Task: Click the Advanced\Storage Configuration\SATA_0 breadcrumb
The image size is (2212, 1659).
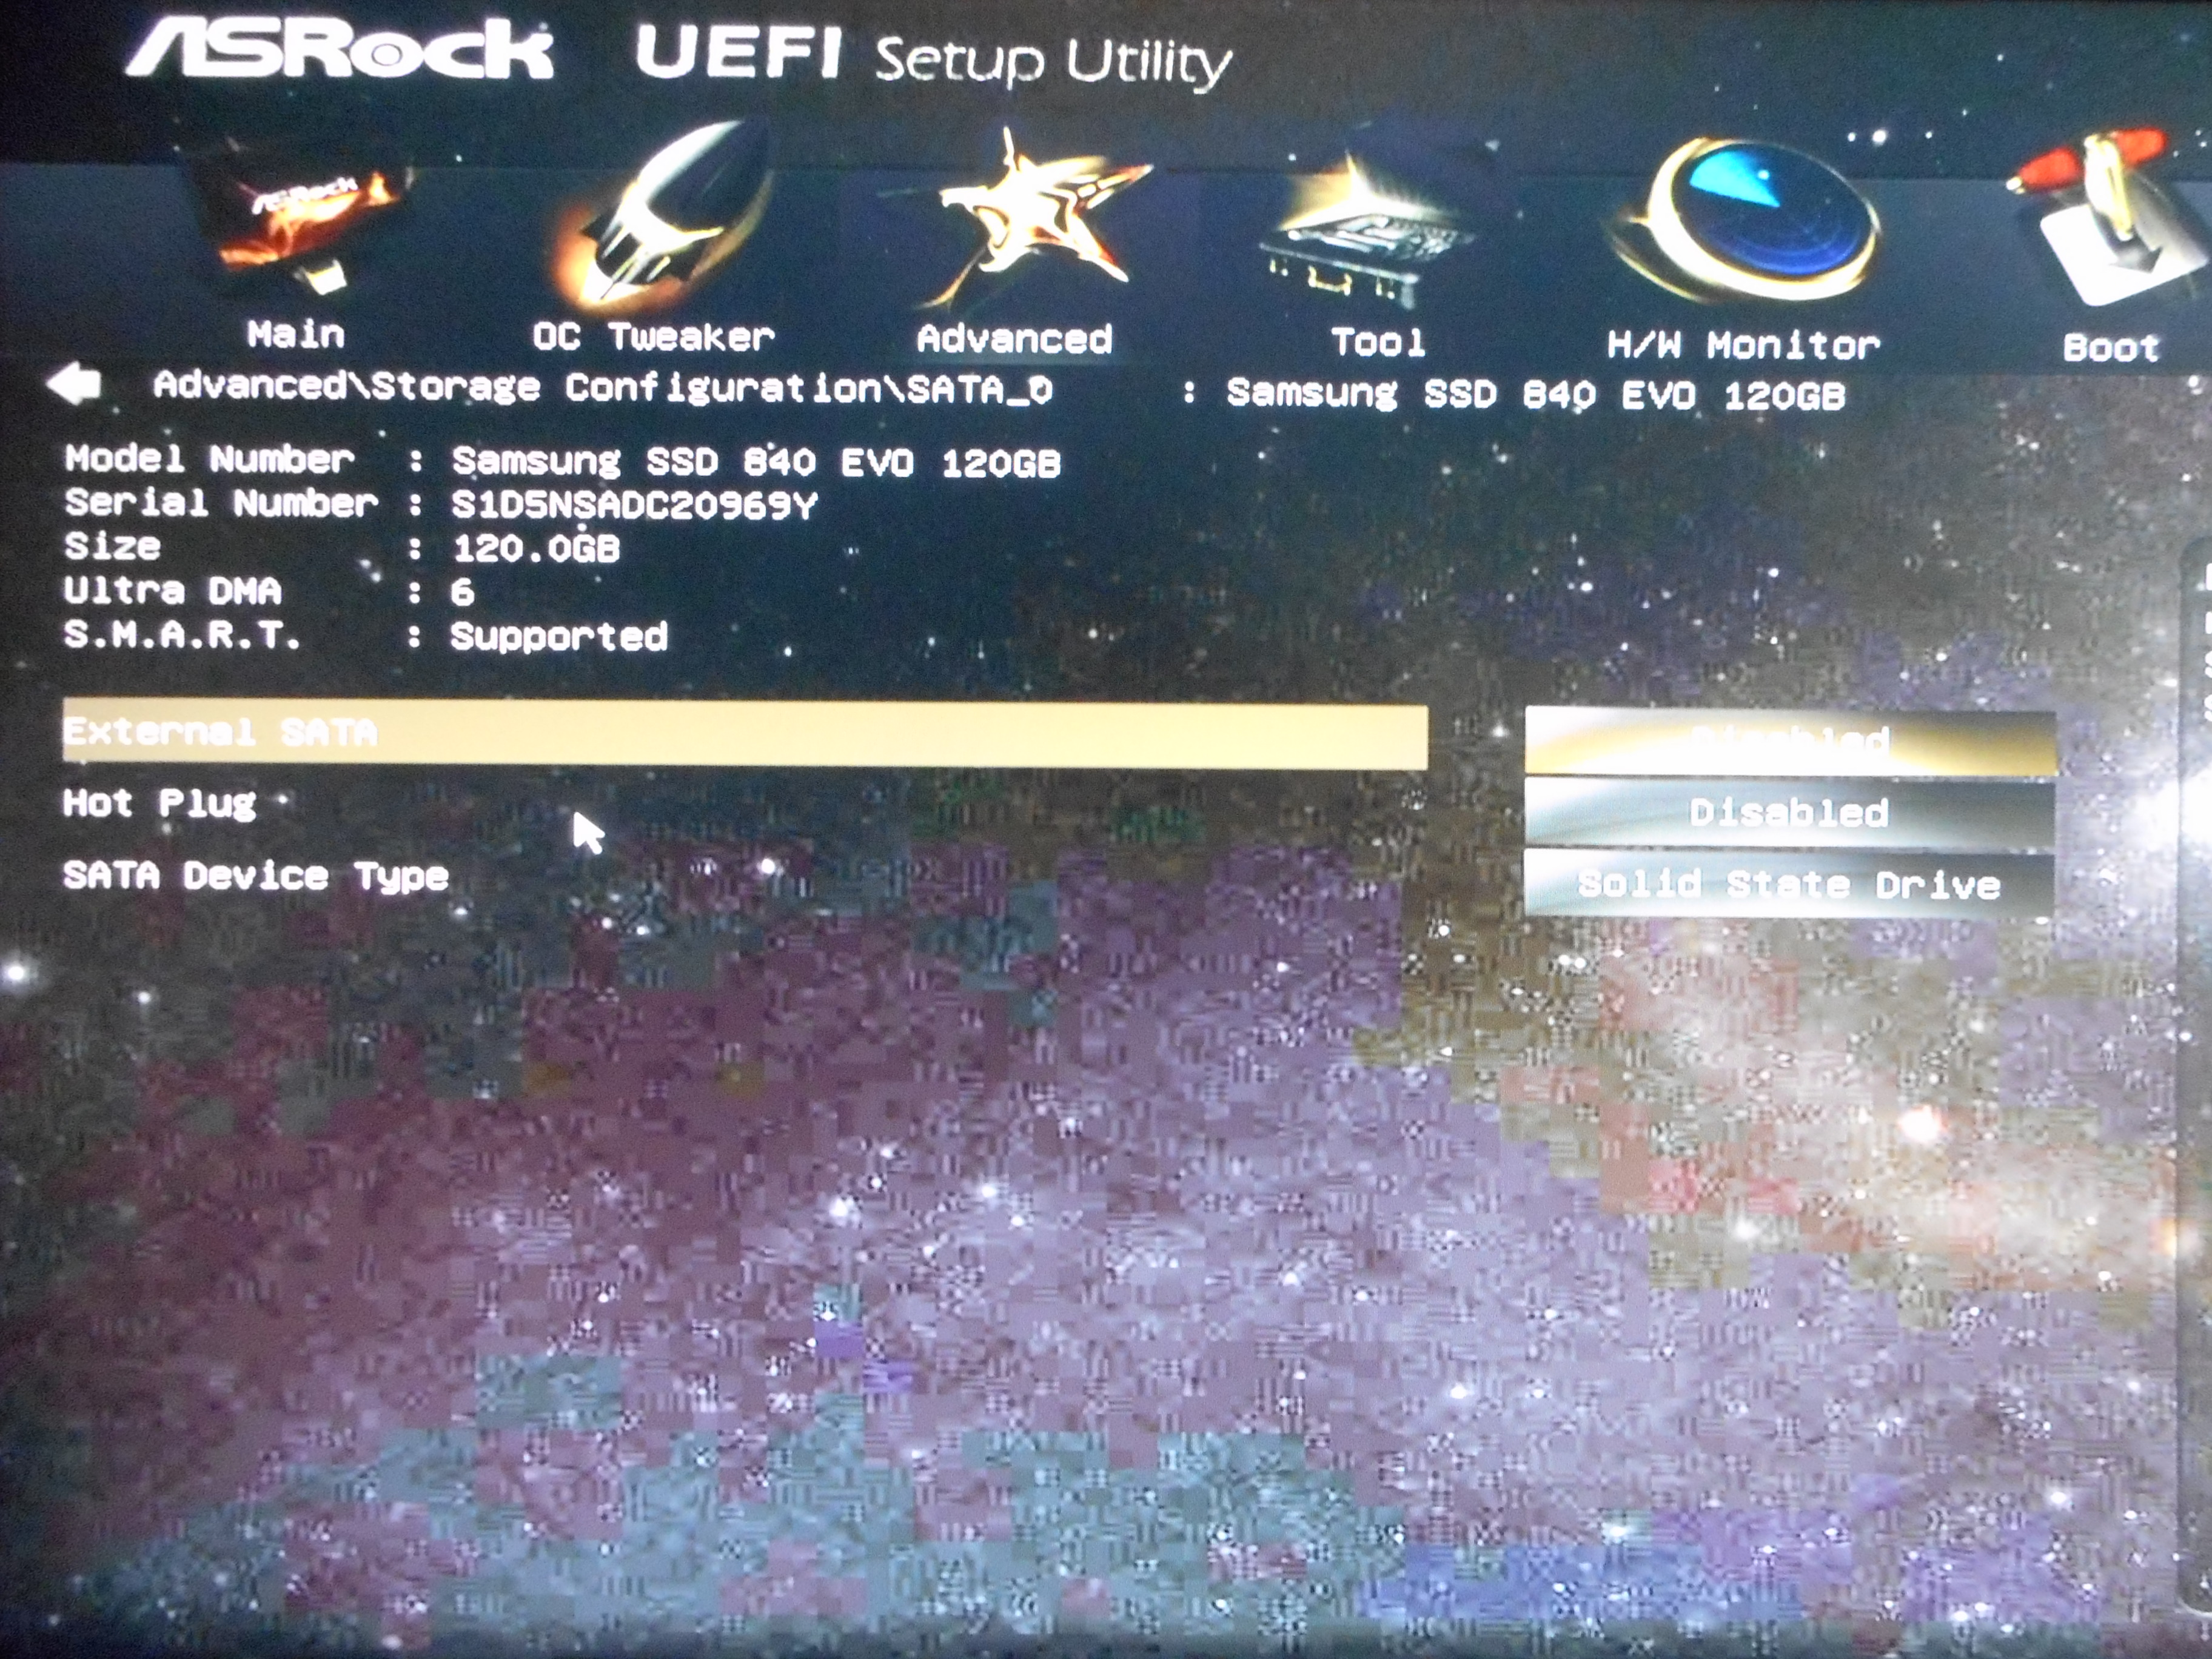Action: (x=602, y=387)
